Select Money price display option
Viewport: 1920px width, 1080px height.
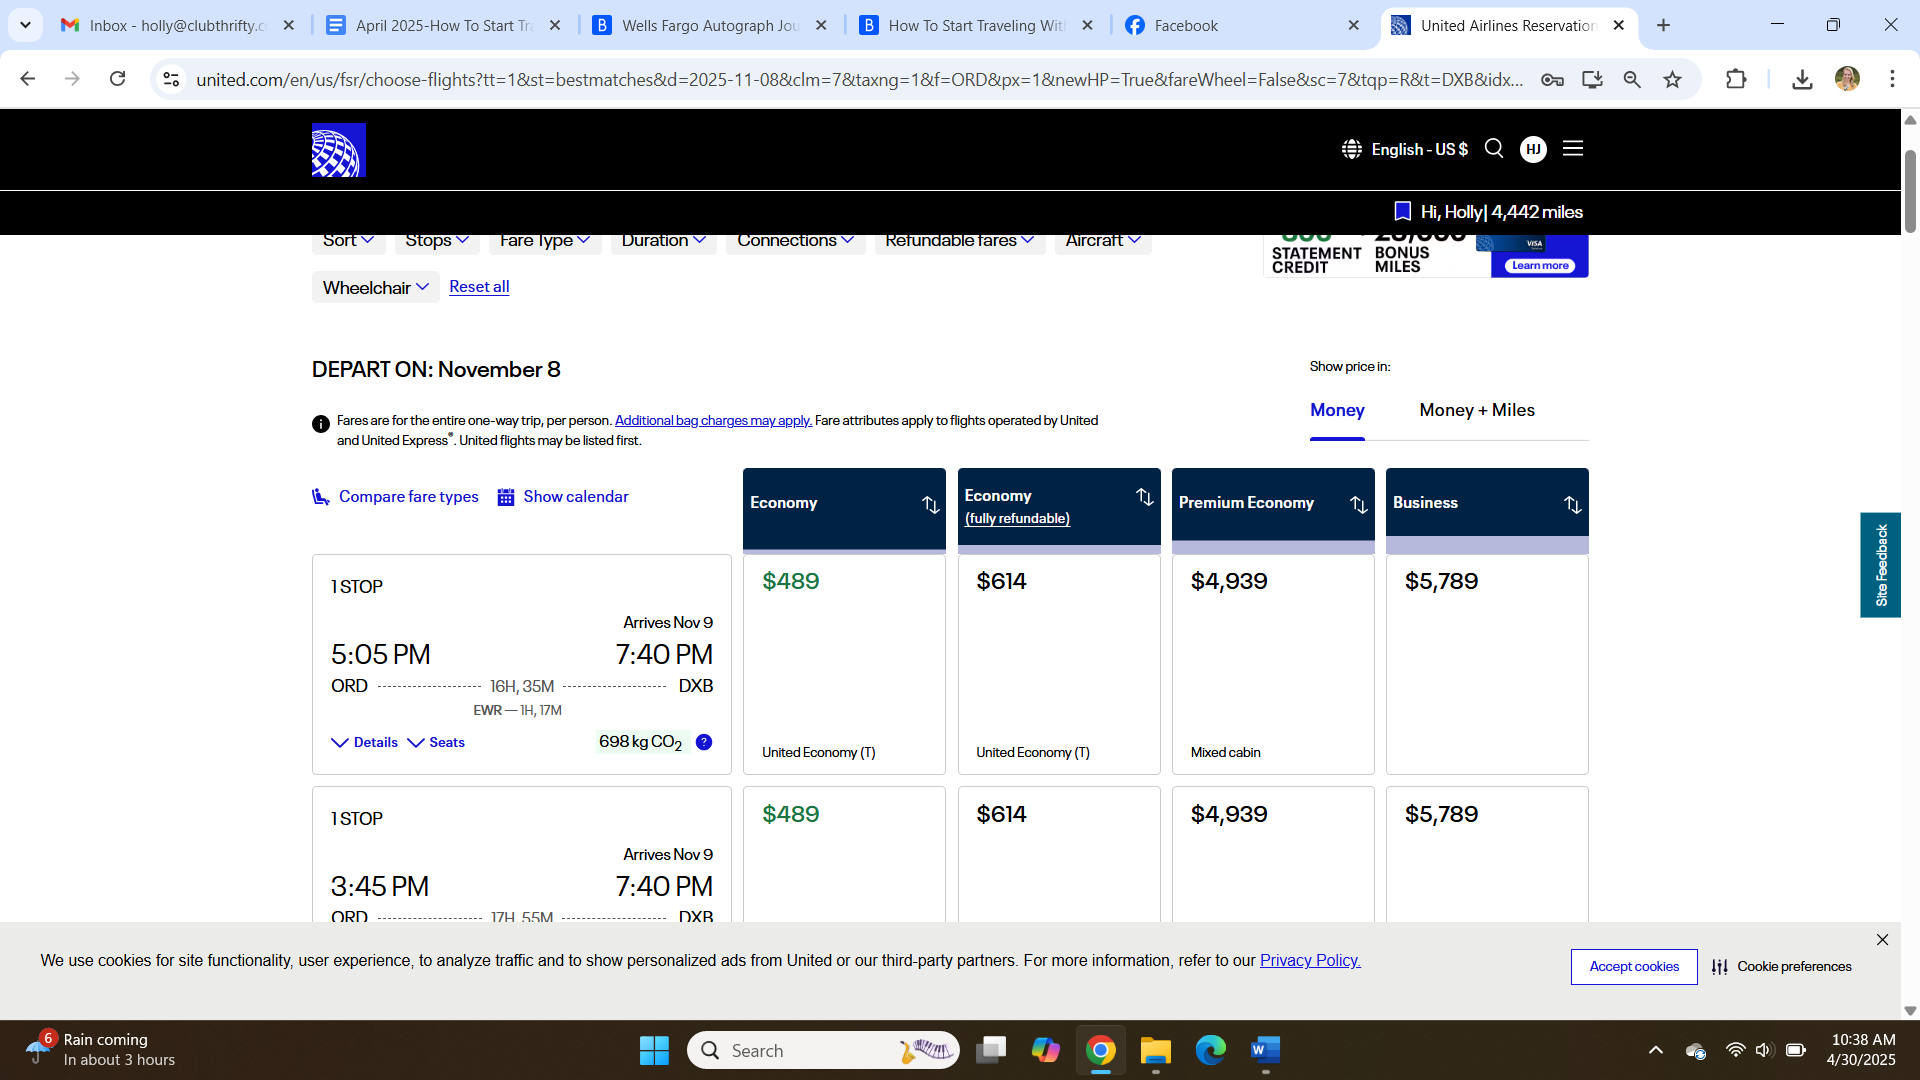[x=1337, y=410]
